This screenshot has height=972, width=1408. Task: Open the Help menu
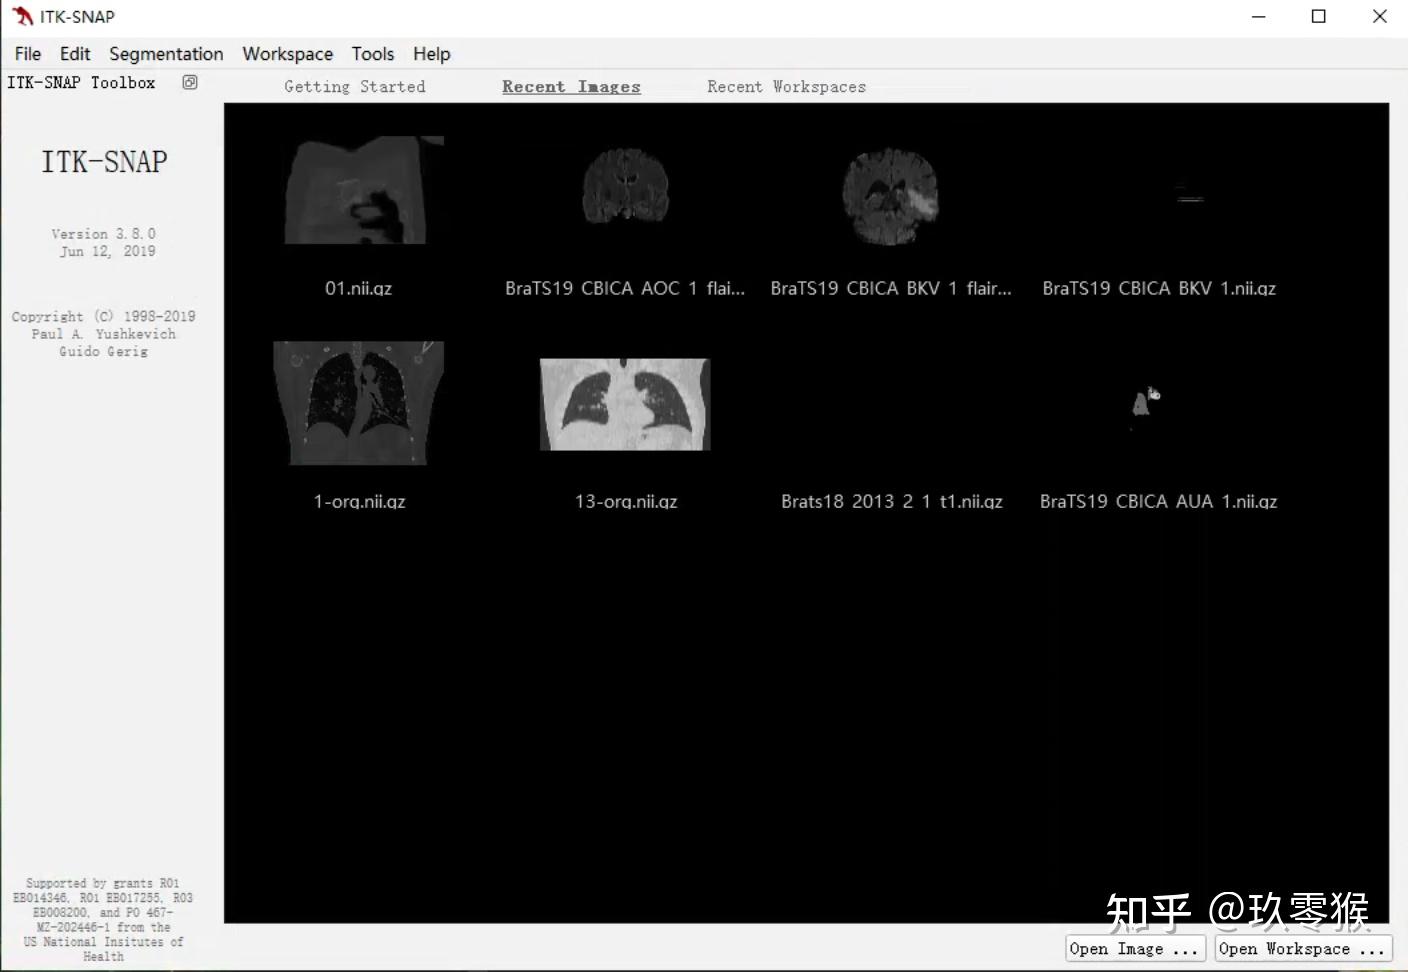coord(432,54)
